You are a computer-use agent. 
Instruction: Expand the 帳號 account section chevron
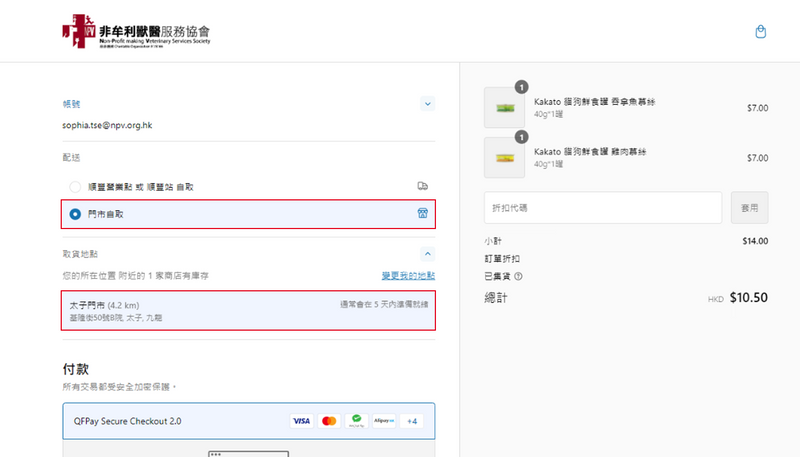[427, 103]
